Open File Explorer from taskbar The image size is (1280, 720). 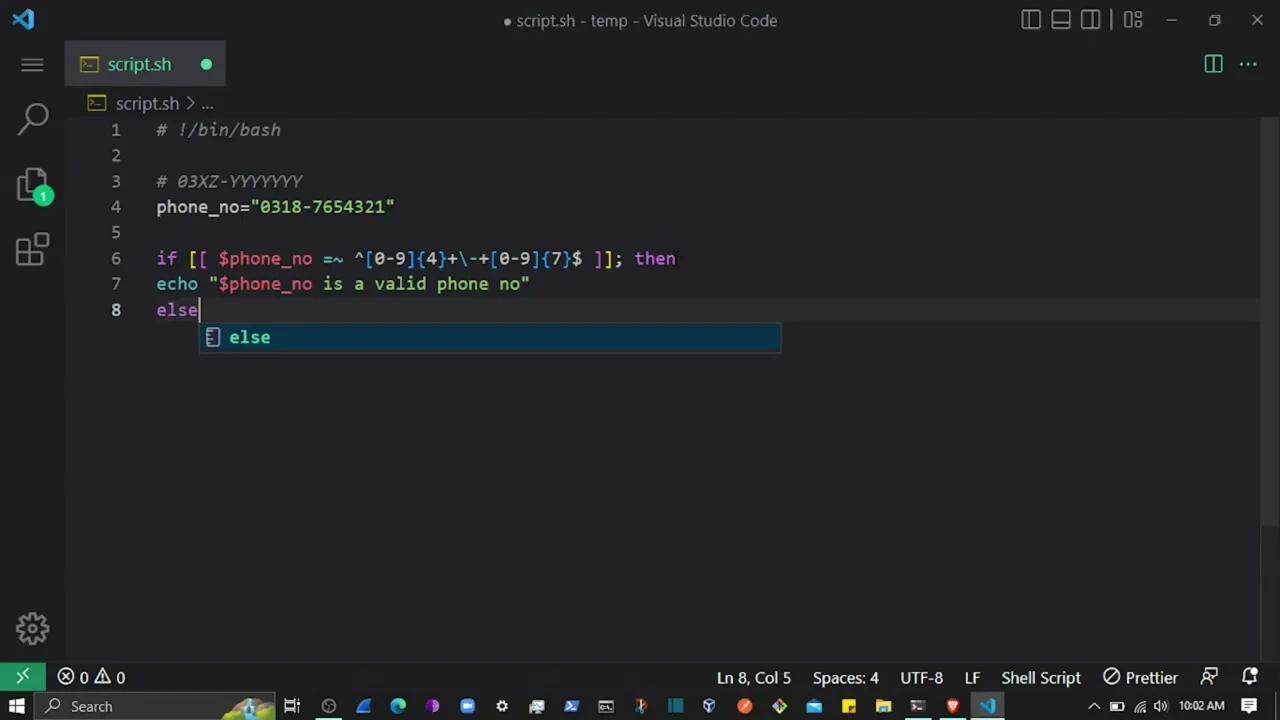883,706
